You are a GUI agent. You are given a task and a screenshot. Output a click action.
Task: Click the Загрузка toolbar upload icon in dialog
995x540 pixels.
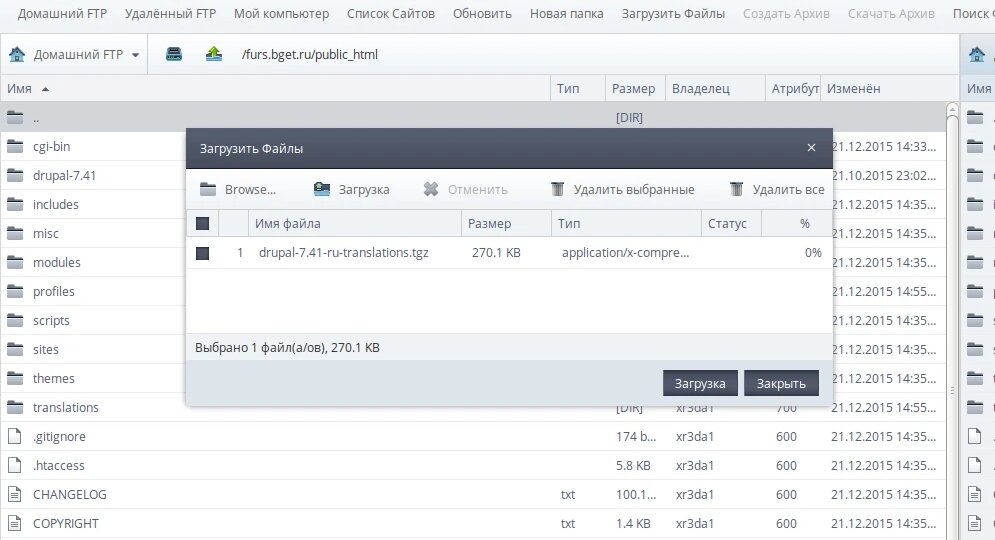pos(322,189)
